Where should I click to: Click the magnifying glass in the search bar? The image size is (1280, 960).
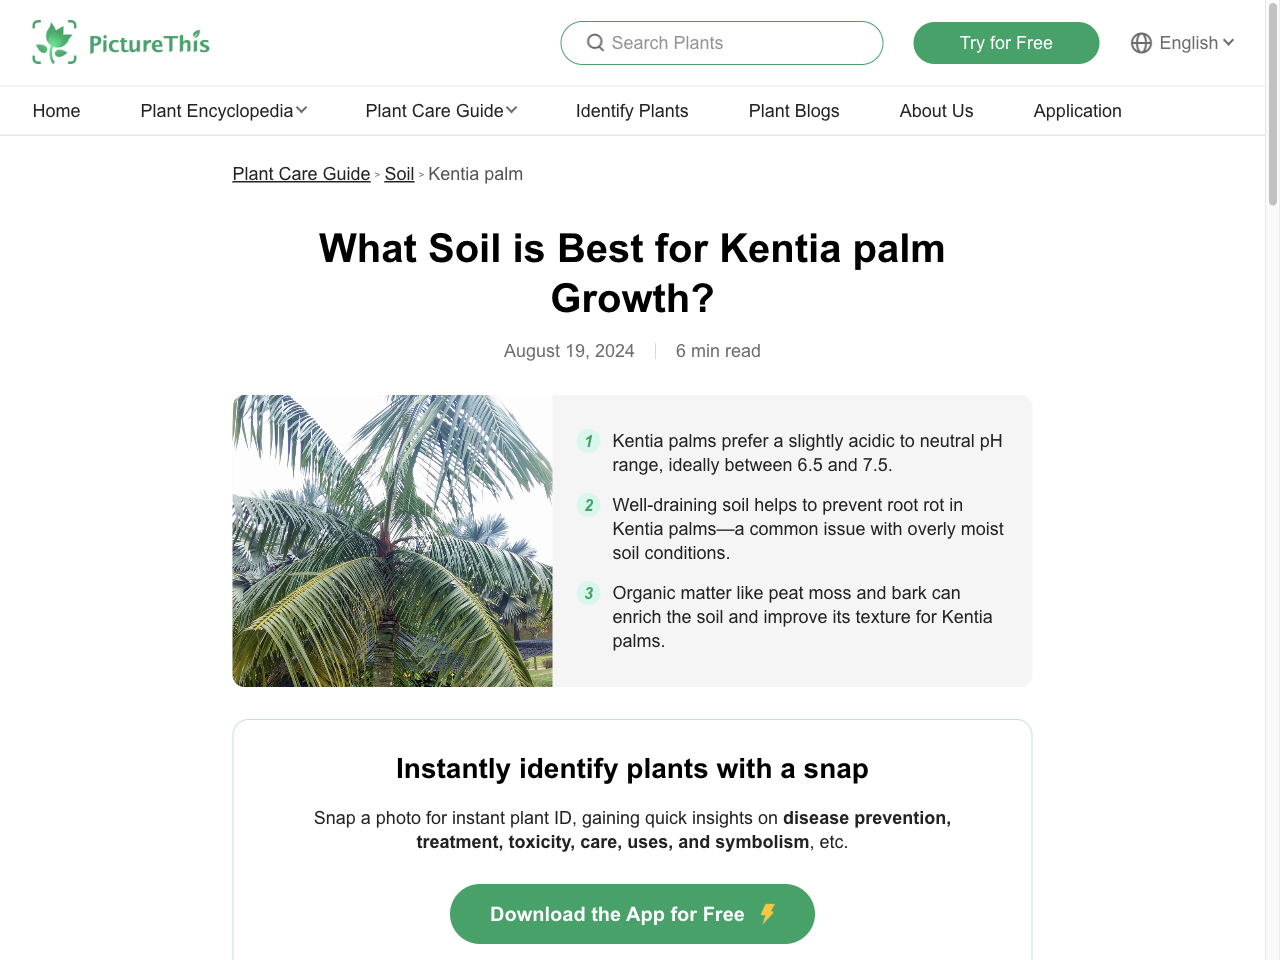tap(595, 43)
